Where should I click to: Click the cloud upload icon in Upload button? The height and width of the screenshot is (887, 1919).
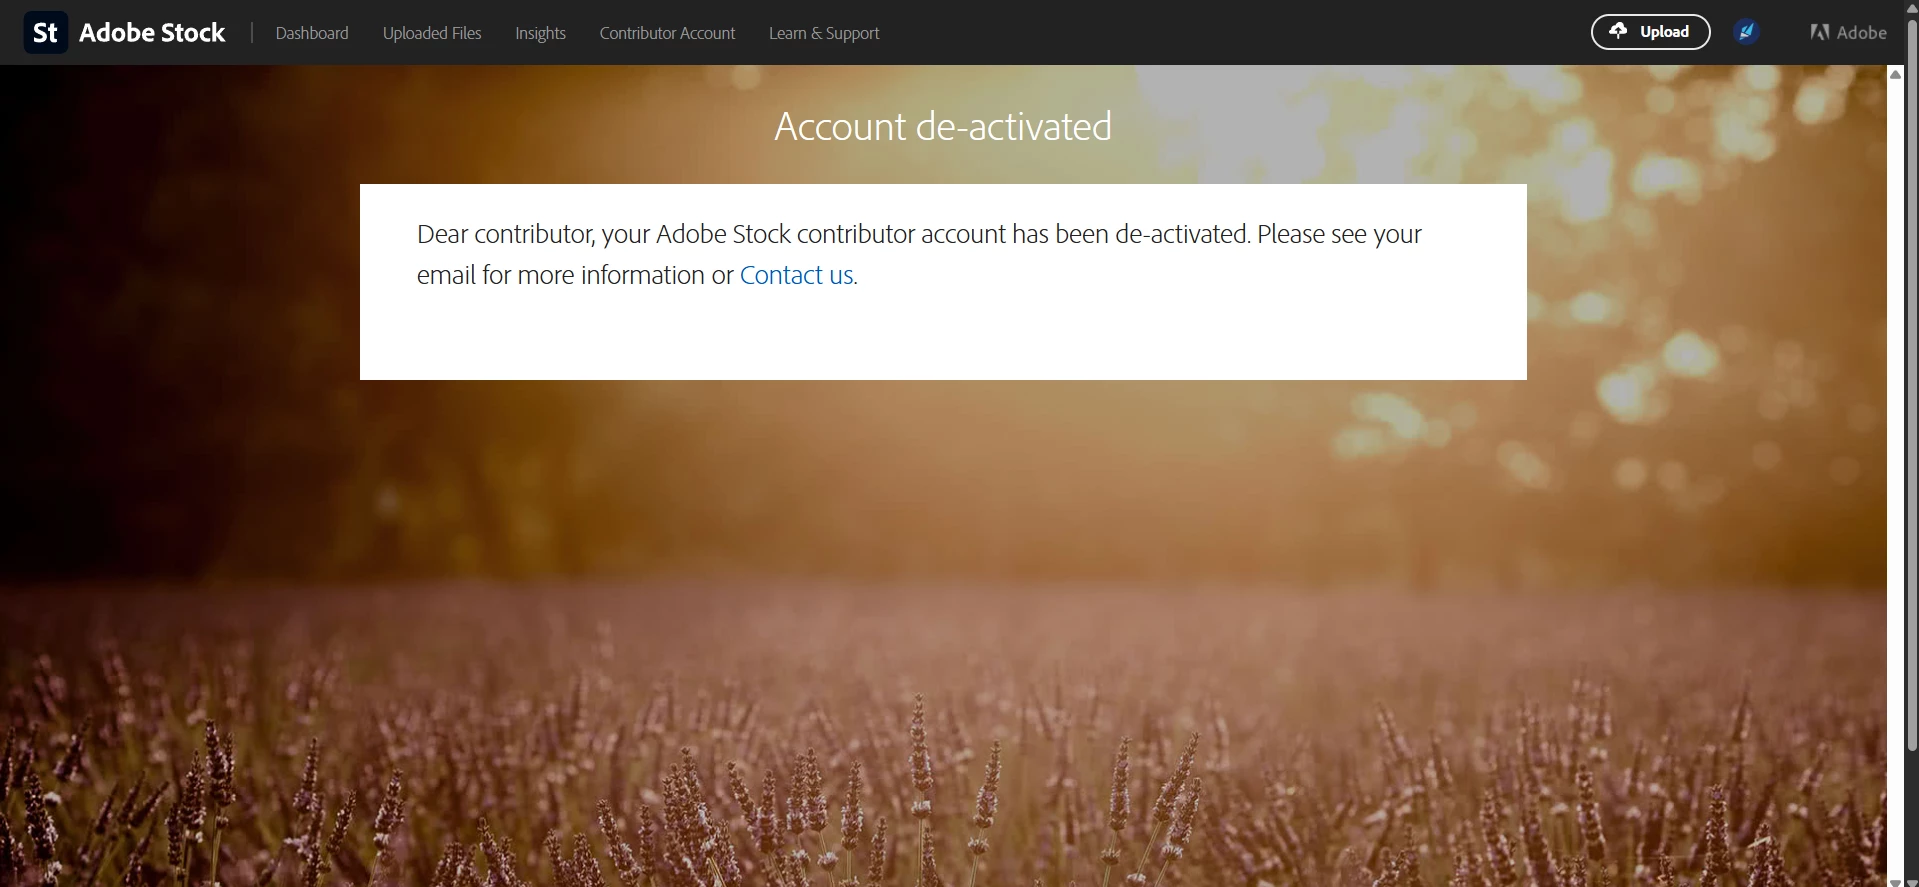(1618, 31)
